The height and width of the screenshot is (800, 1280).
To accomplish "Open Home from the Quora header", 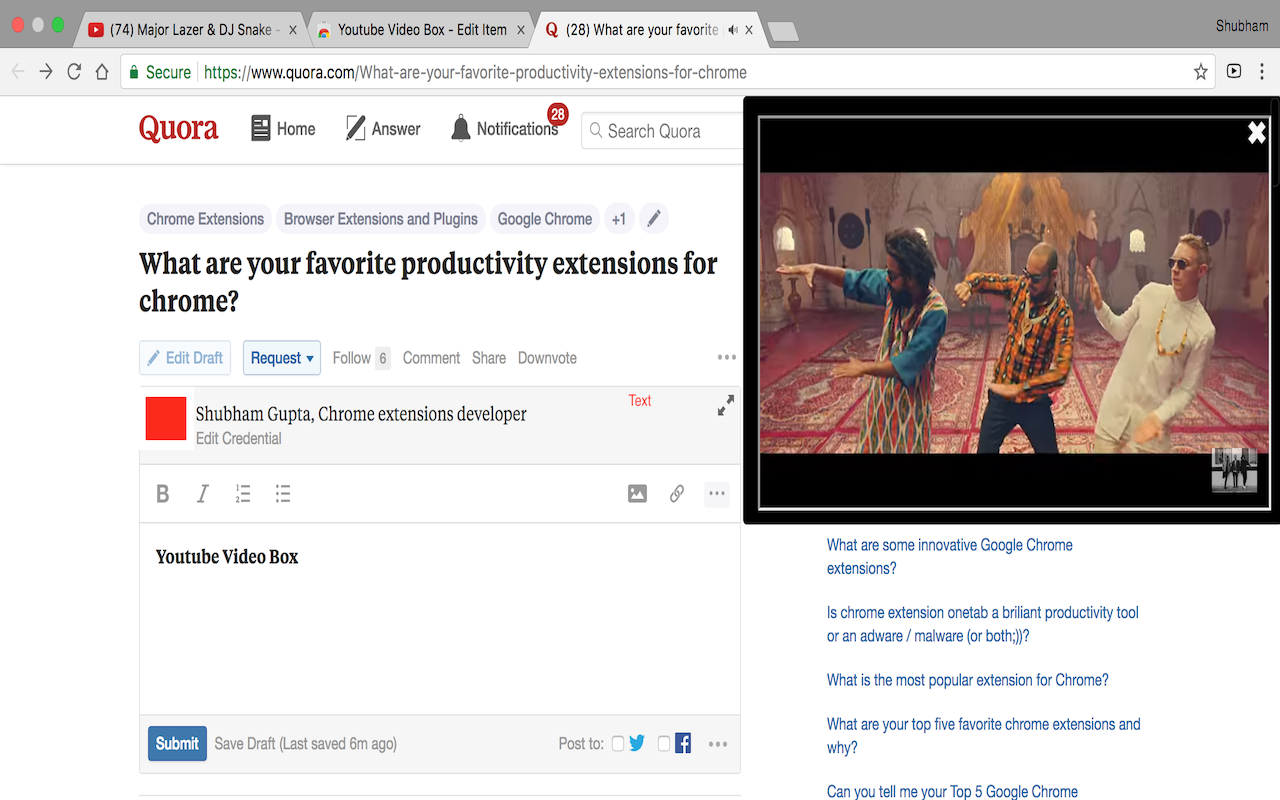I will click(283, 128).
